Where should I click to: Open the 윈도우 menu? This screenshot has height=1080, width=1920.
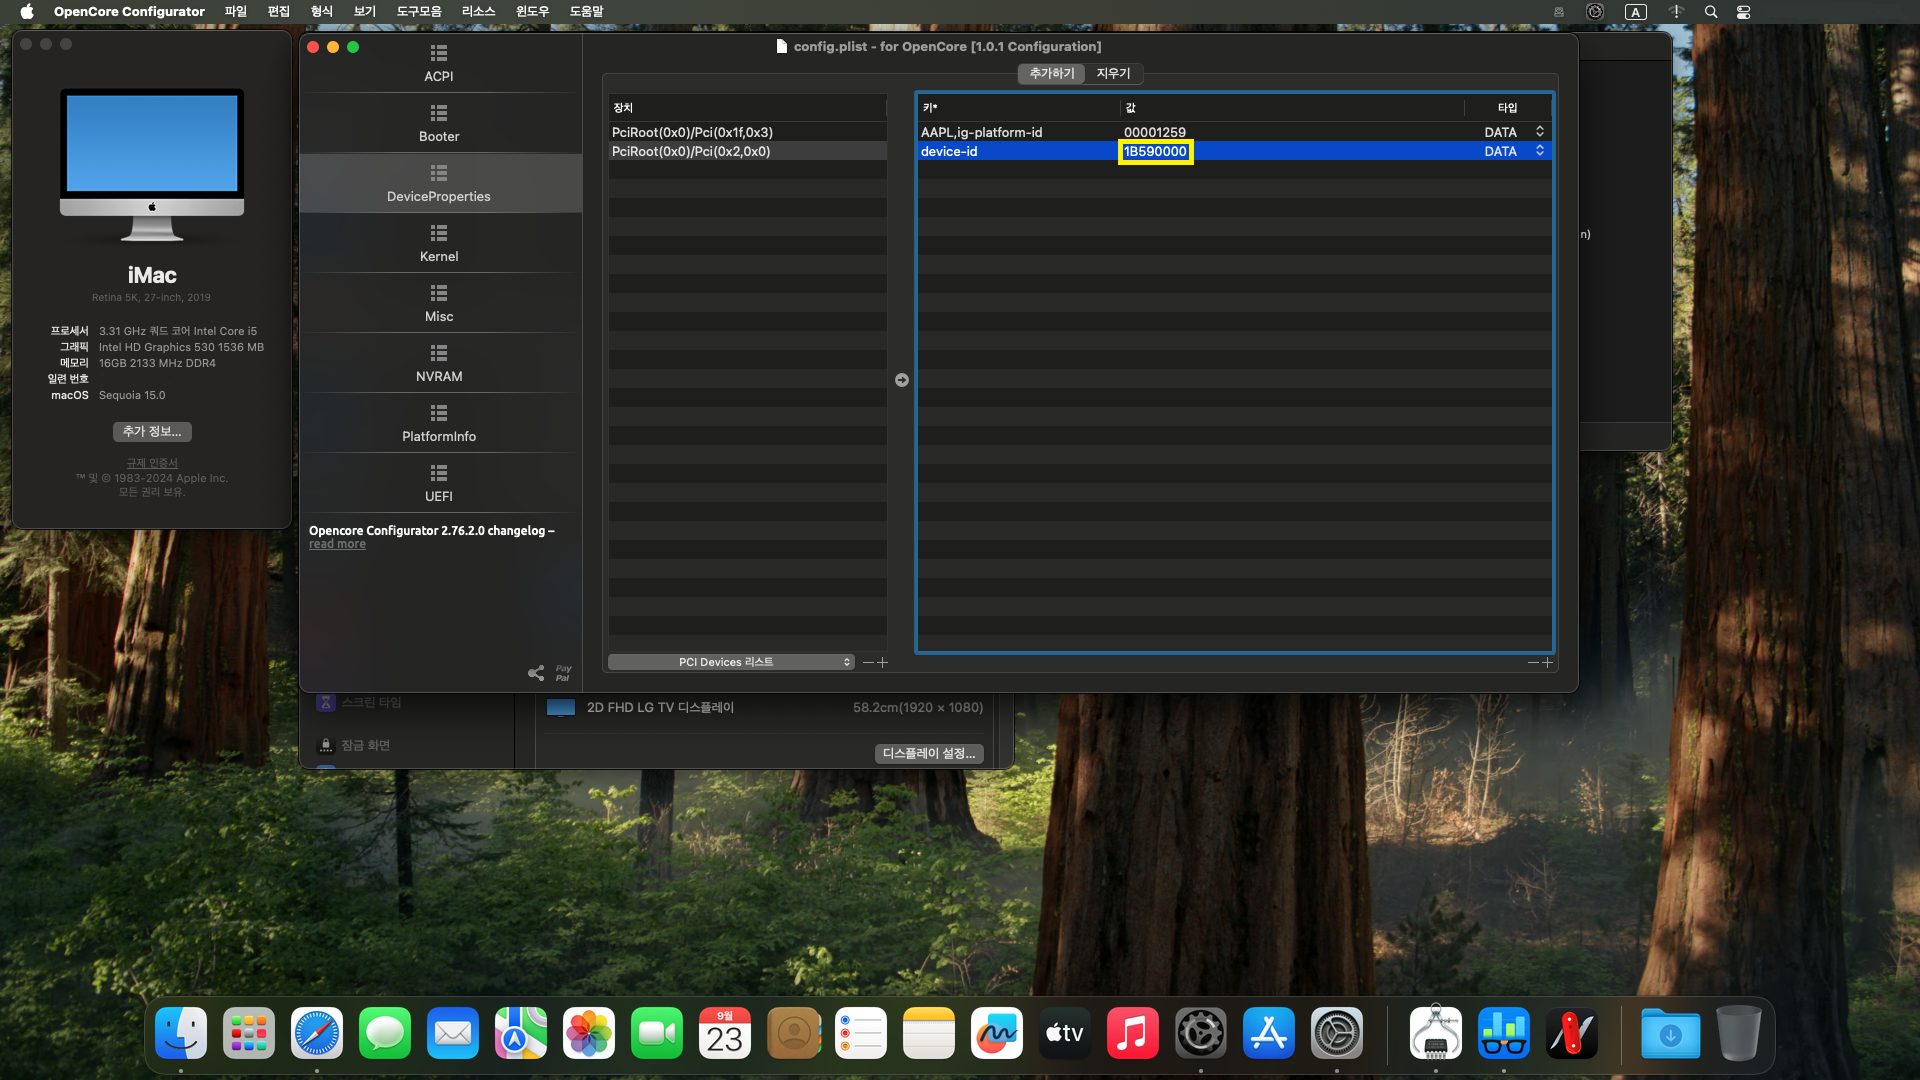tap(533, 12)
